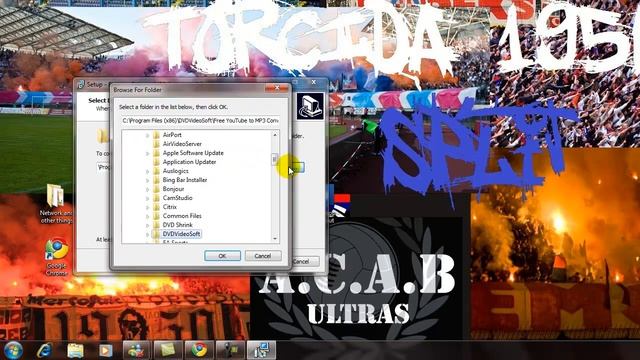Expand the Citrix folder node
640x360 pixels.
[x=147, y=207]
